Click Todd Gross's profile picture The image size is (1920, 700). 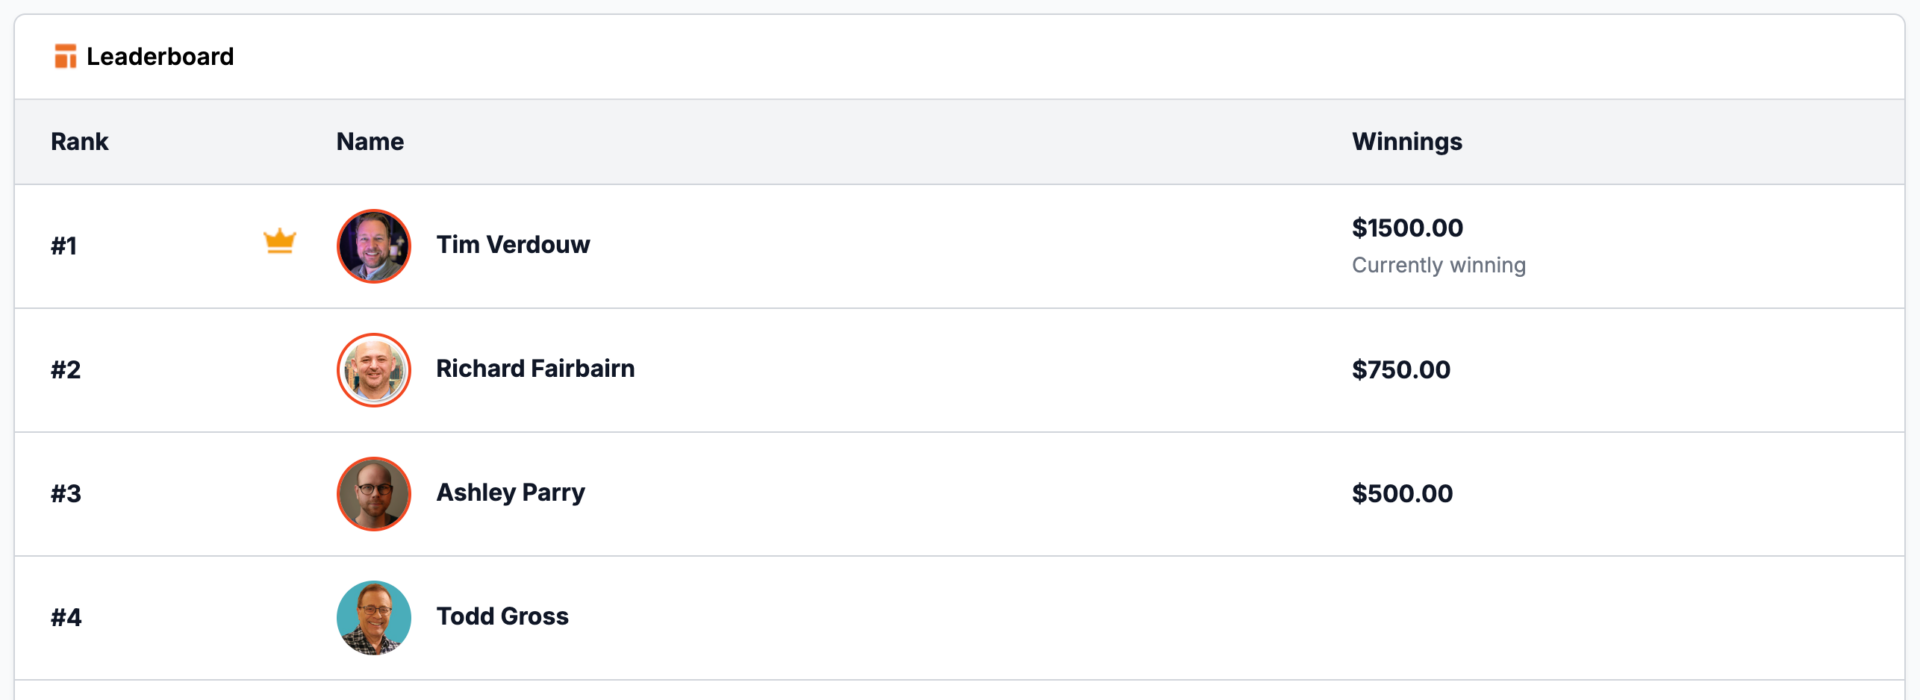pyautogui.click(x=374, y=618)
